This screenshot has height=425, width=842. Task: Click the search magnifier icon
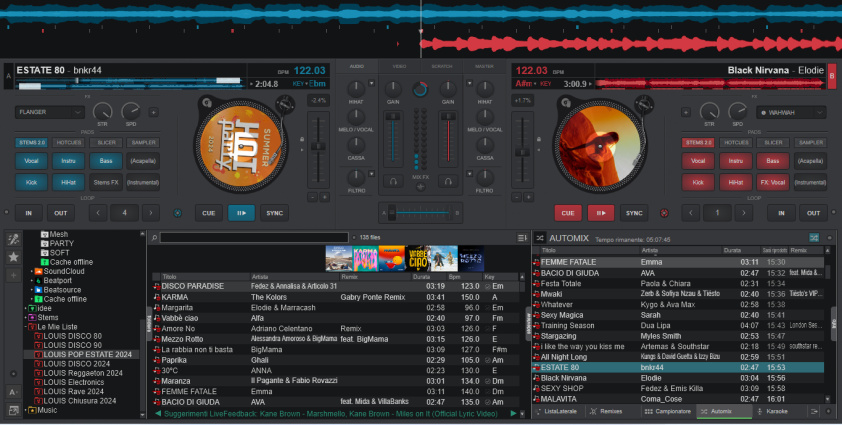(x=154, y=237)
